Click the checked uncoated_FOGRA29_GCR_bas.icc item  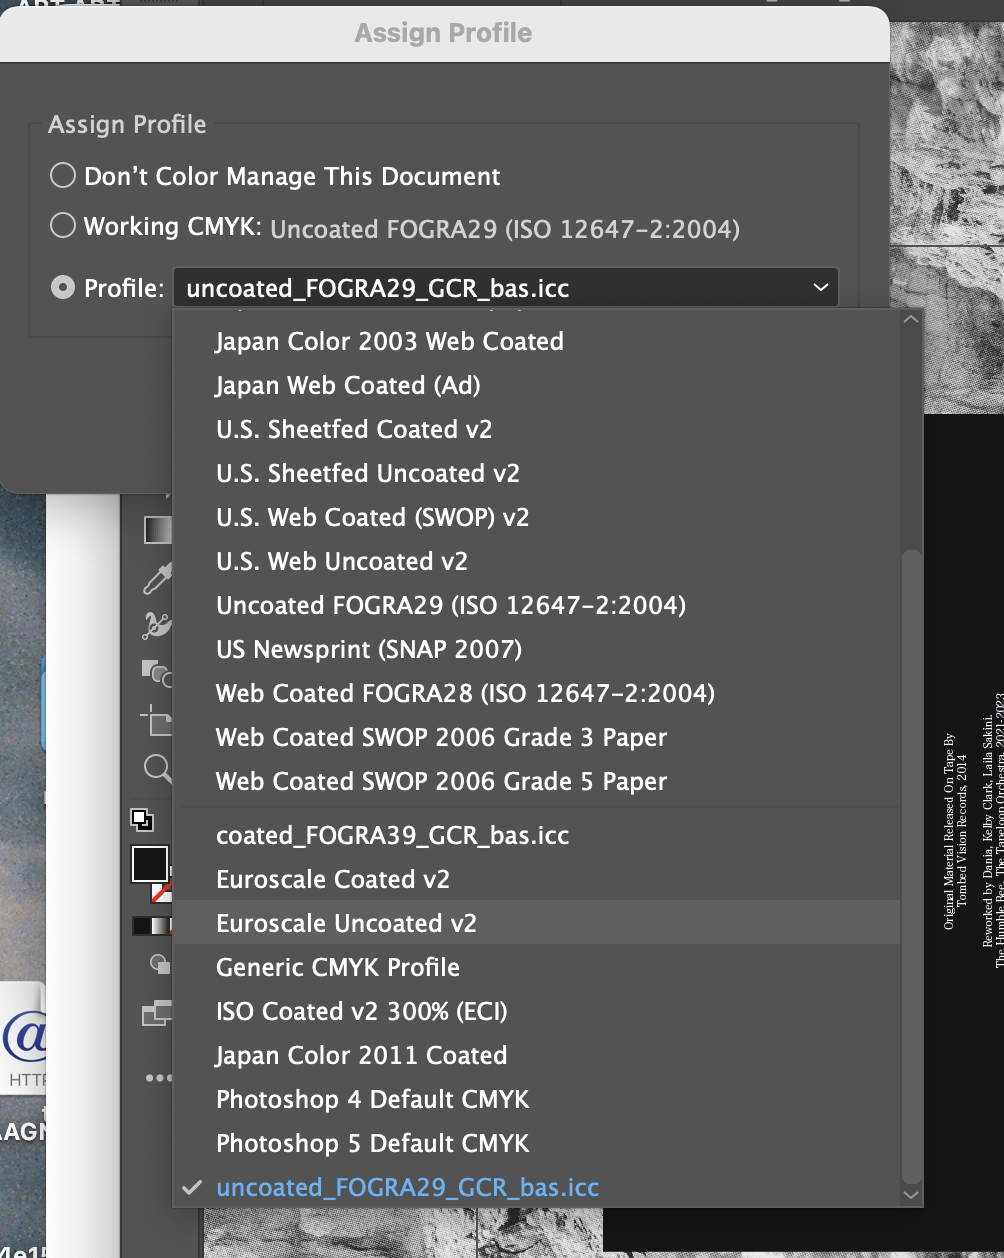tap(407, 1187)
